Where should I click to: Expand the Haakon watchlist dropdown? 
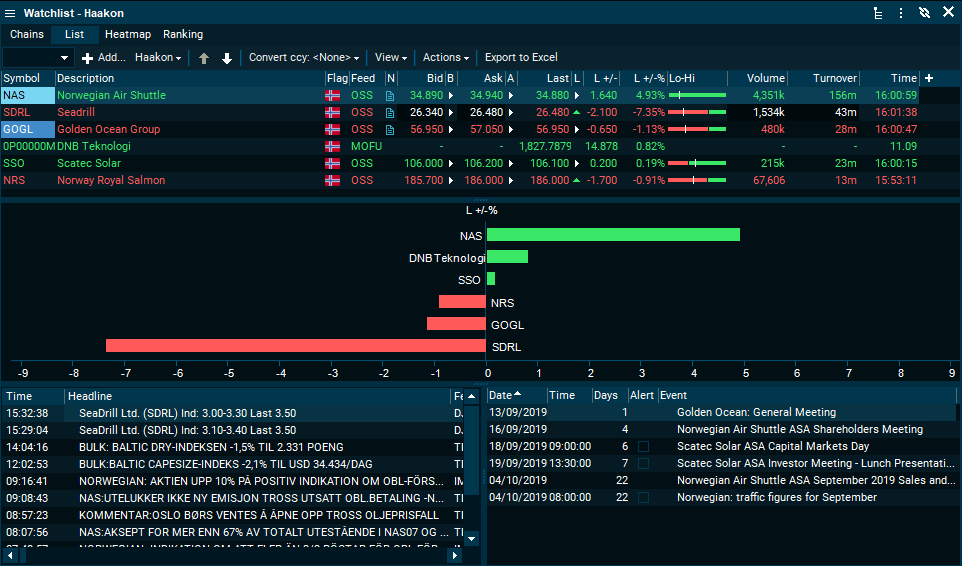coord(158,58)
